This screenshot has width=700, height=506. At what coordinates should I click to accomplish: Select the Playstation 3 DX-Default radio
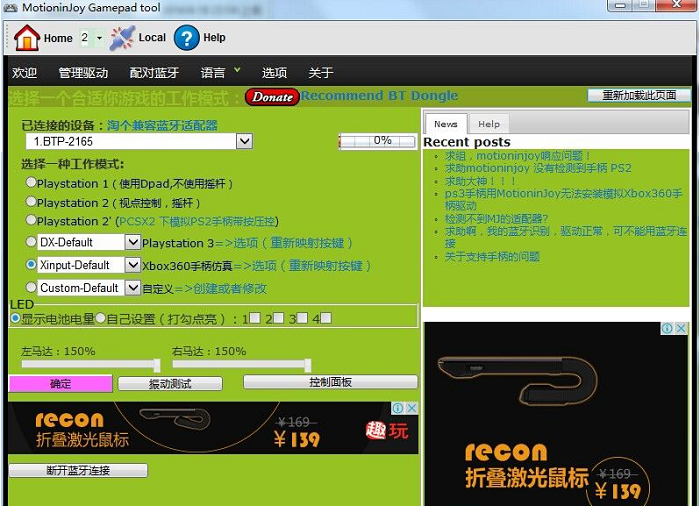pos(31,242)
